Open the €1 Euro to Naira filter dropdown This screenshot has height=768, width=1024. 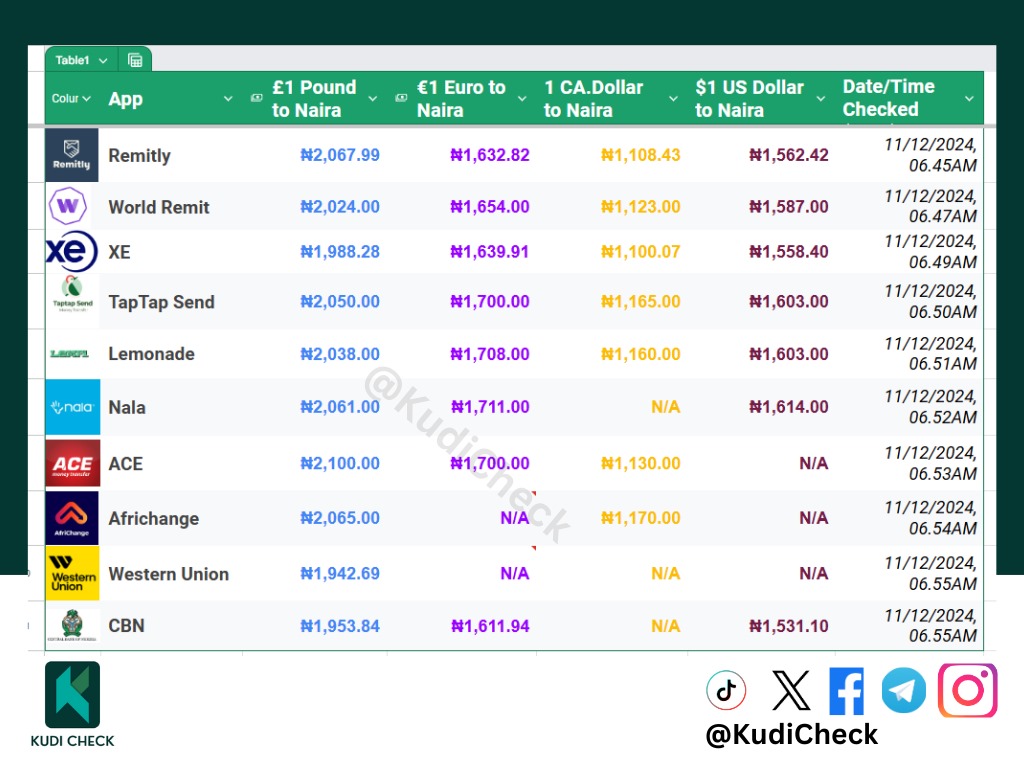point(522,99)
